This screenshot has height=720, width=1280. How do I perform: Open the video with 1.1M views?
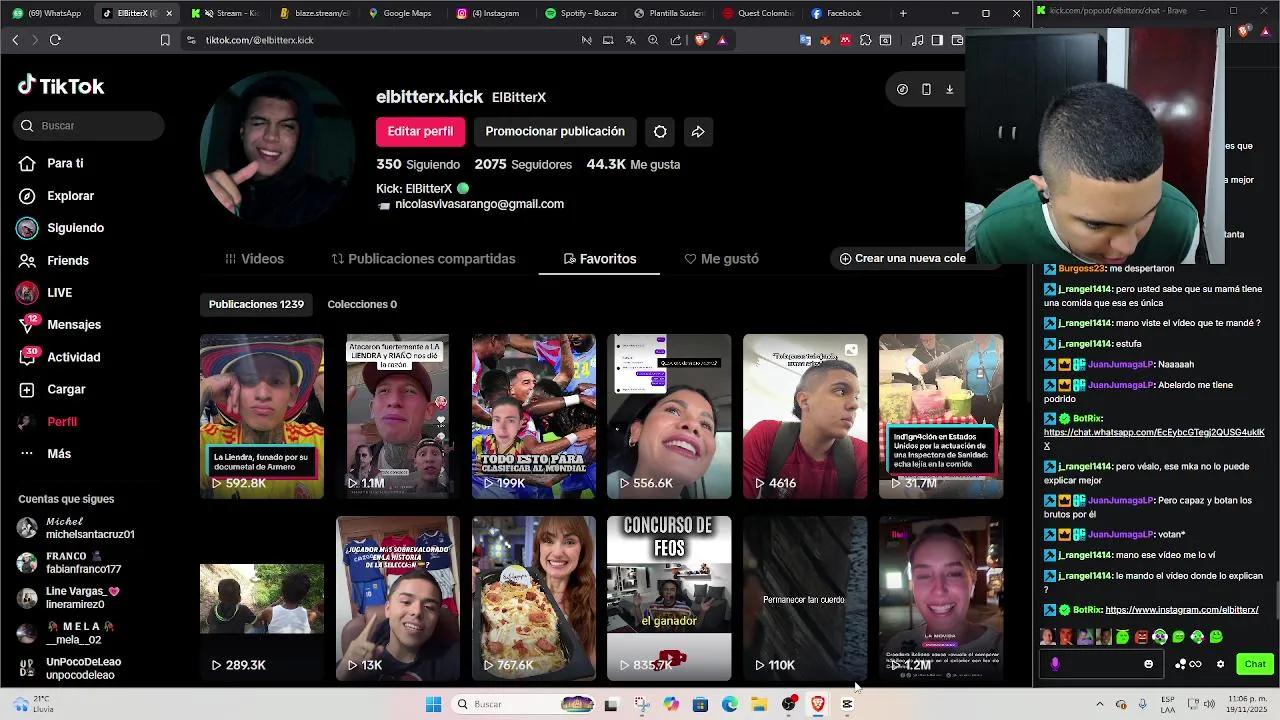[x=398, y=416]
